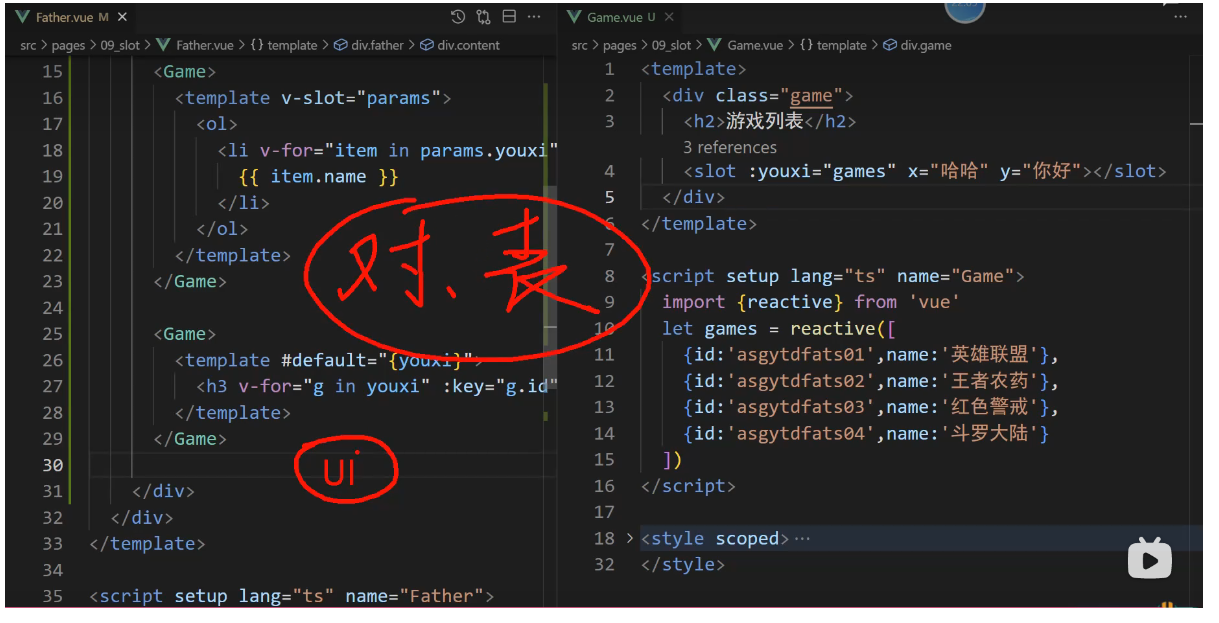Screen dimensions: 1219x623
Task: Click line number 16 in Father.vue gutter
Action: coord(52,98)
